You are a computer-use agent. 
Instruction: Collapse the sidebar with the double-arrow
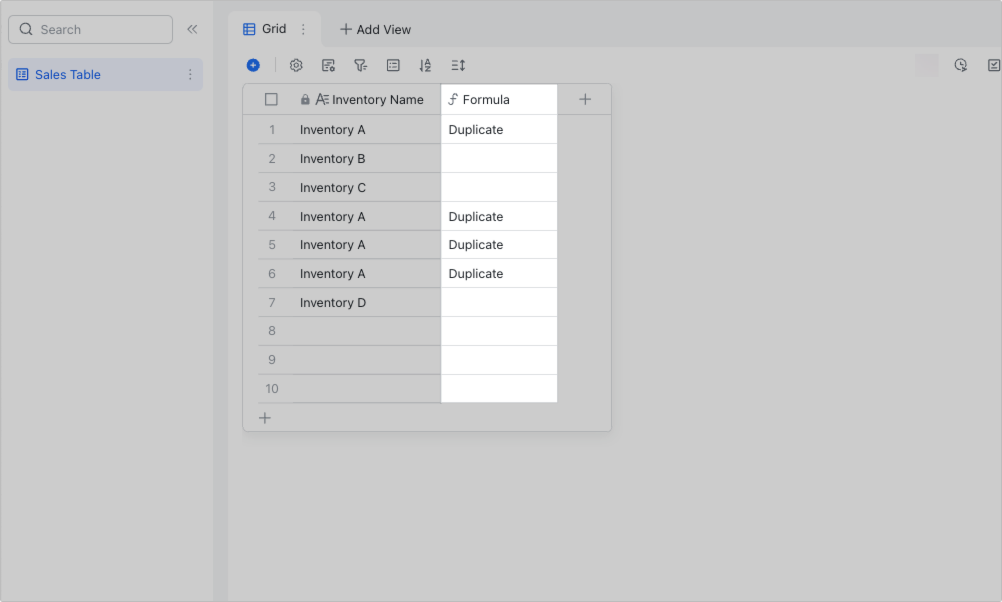193,29
